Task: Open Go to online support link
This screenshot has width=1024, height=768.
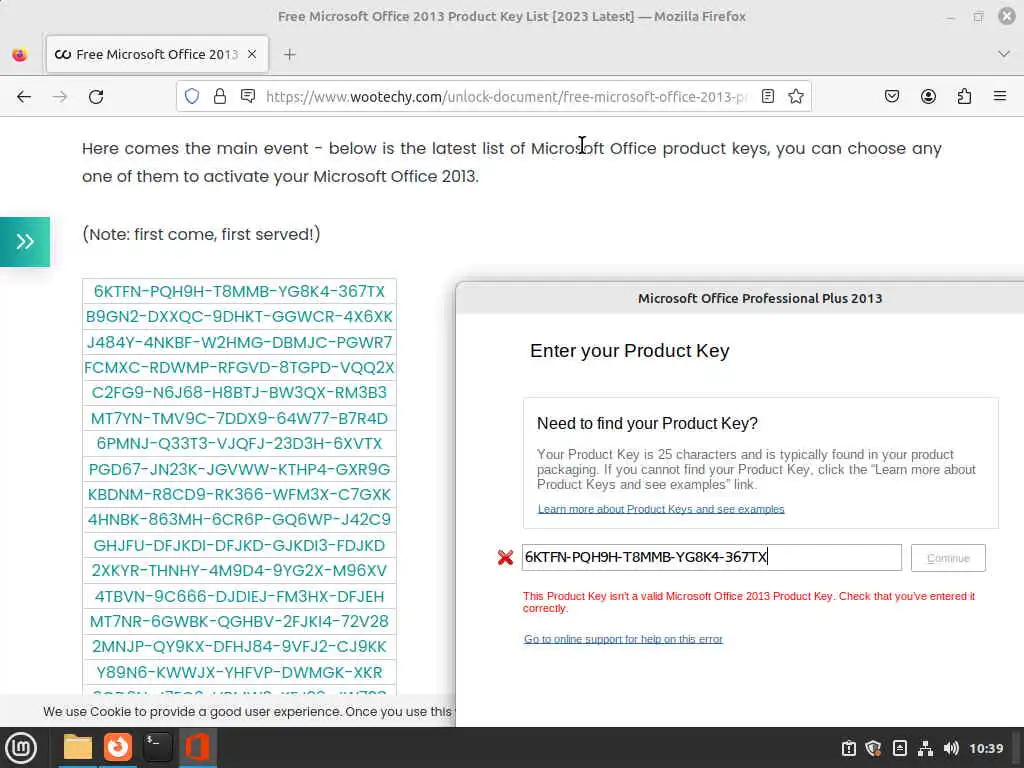Action: [623, 639]
